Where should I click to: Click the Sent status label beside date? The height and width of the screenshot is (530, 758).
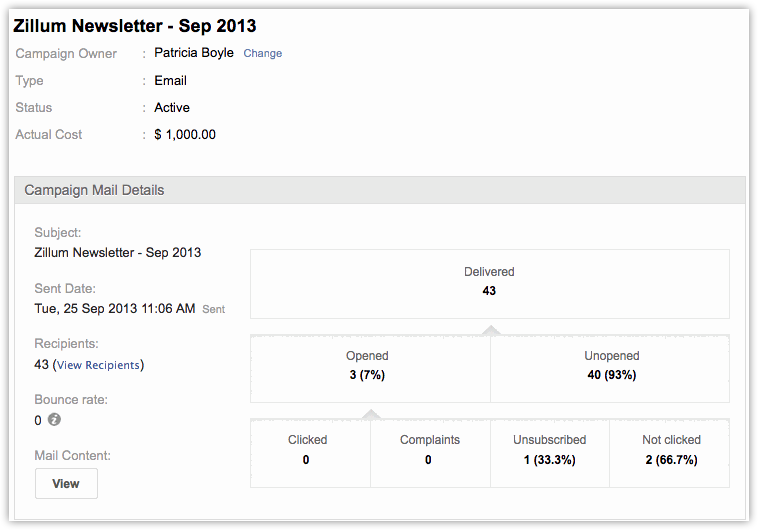(x=214, y=310)
